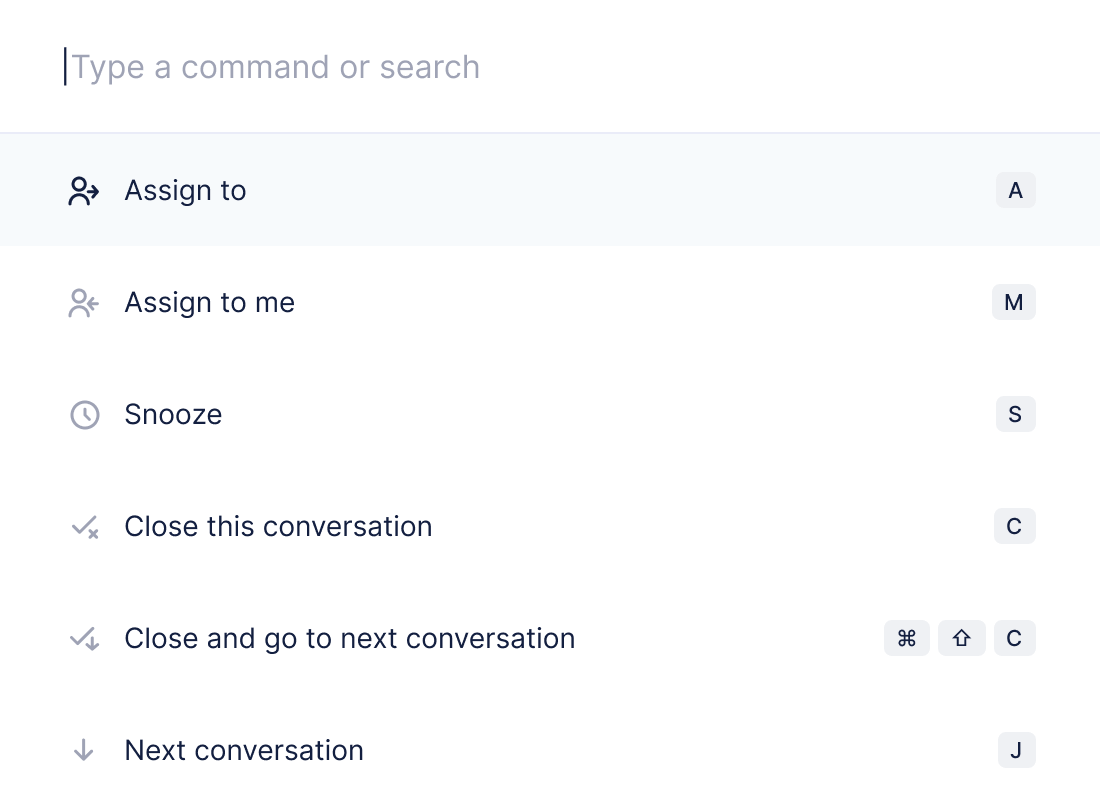Select the Snooze command

coord(173,415)
